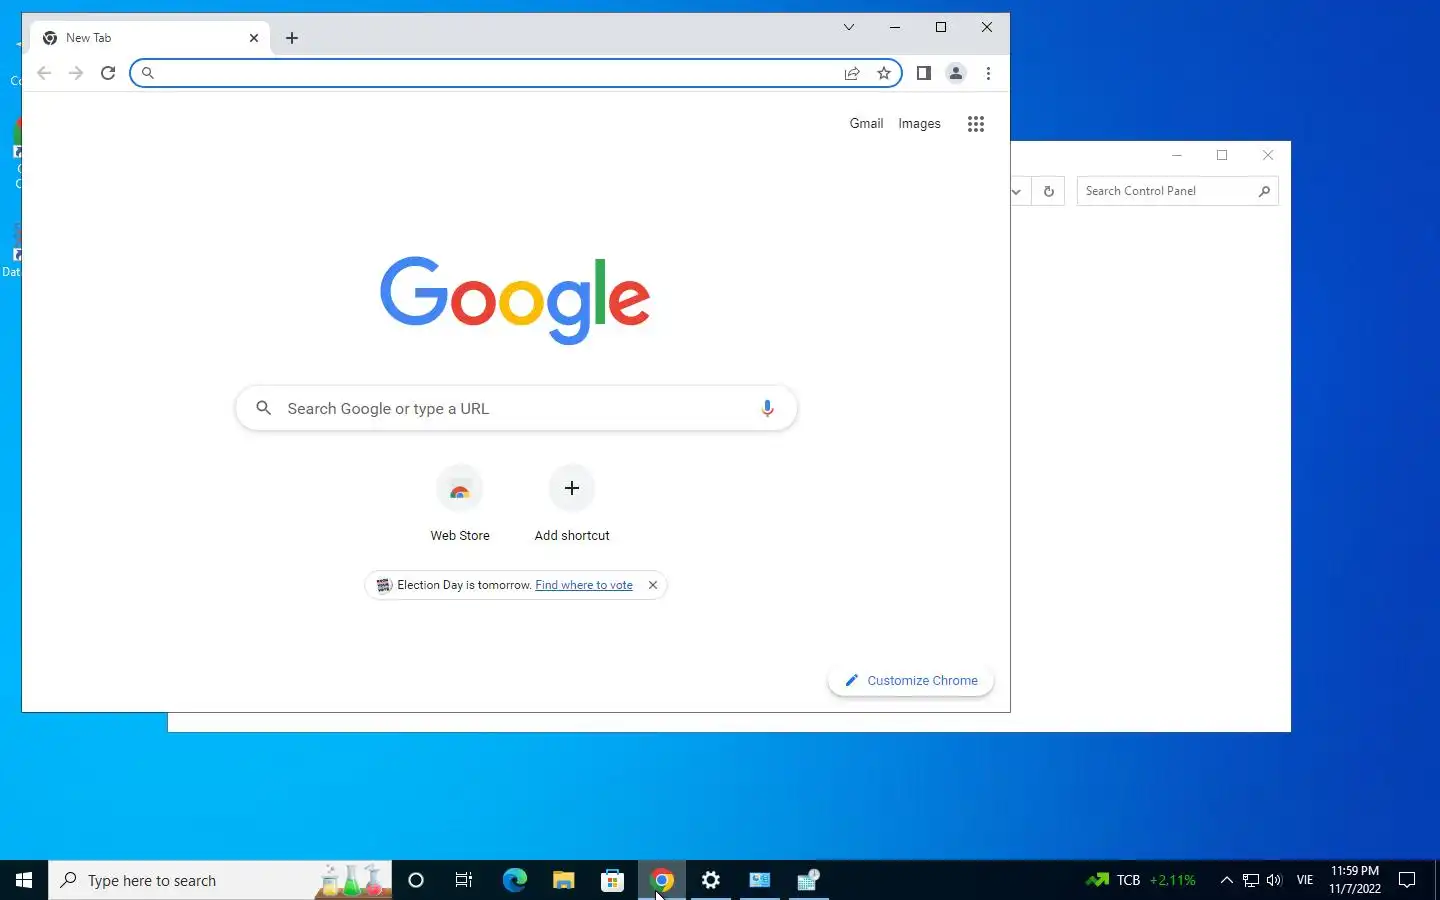Open Chrome side panel

pyautogui.click(x=924, y=73)
